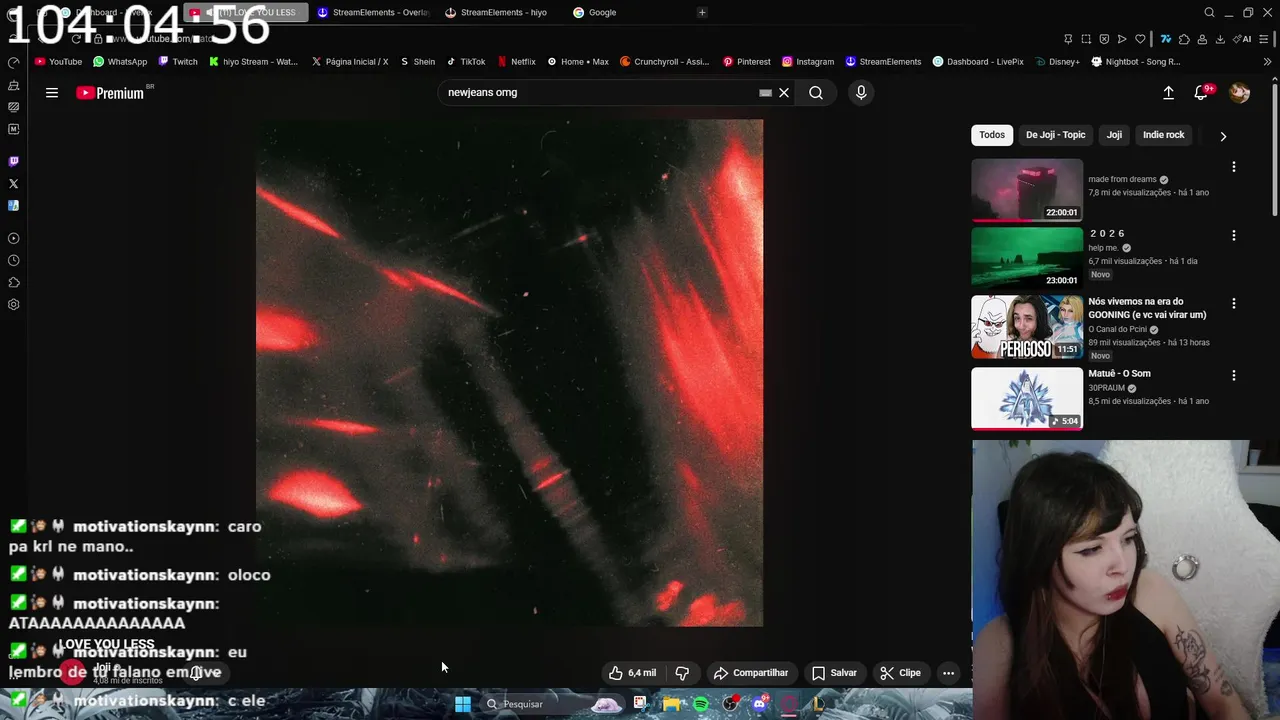
Task: Open the 2 0 2 6 video thumbnail
Action: click(1027, 258)
